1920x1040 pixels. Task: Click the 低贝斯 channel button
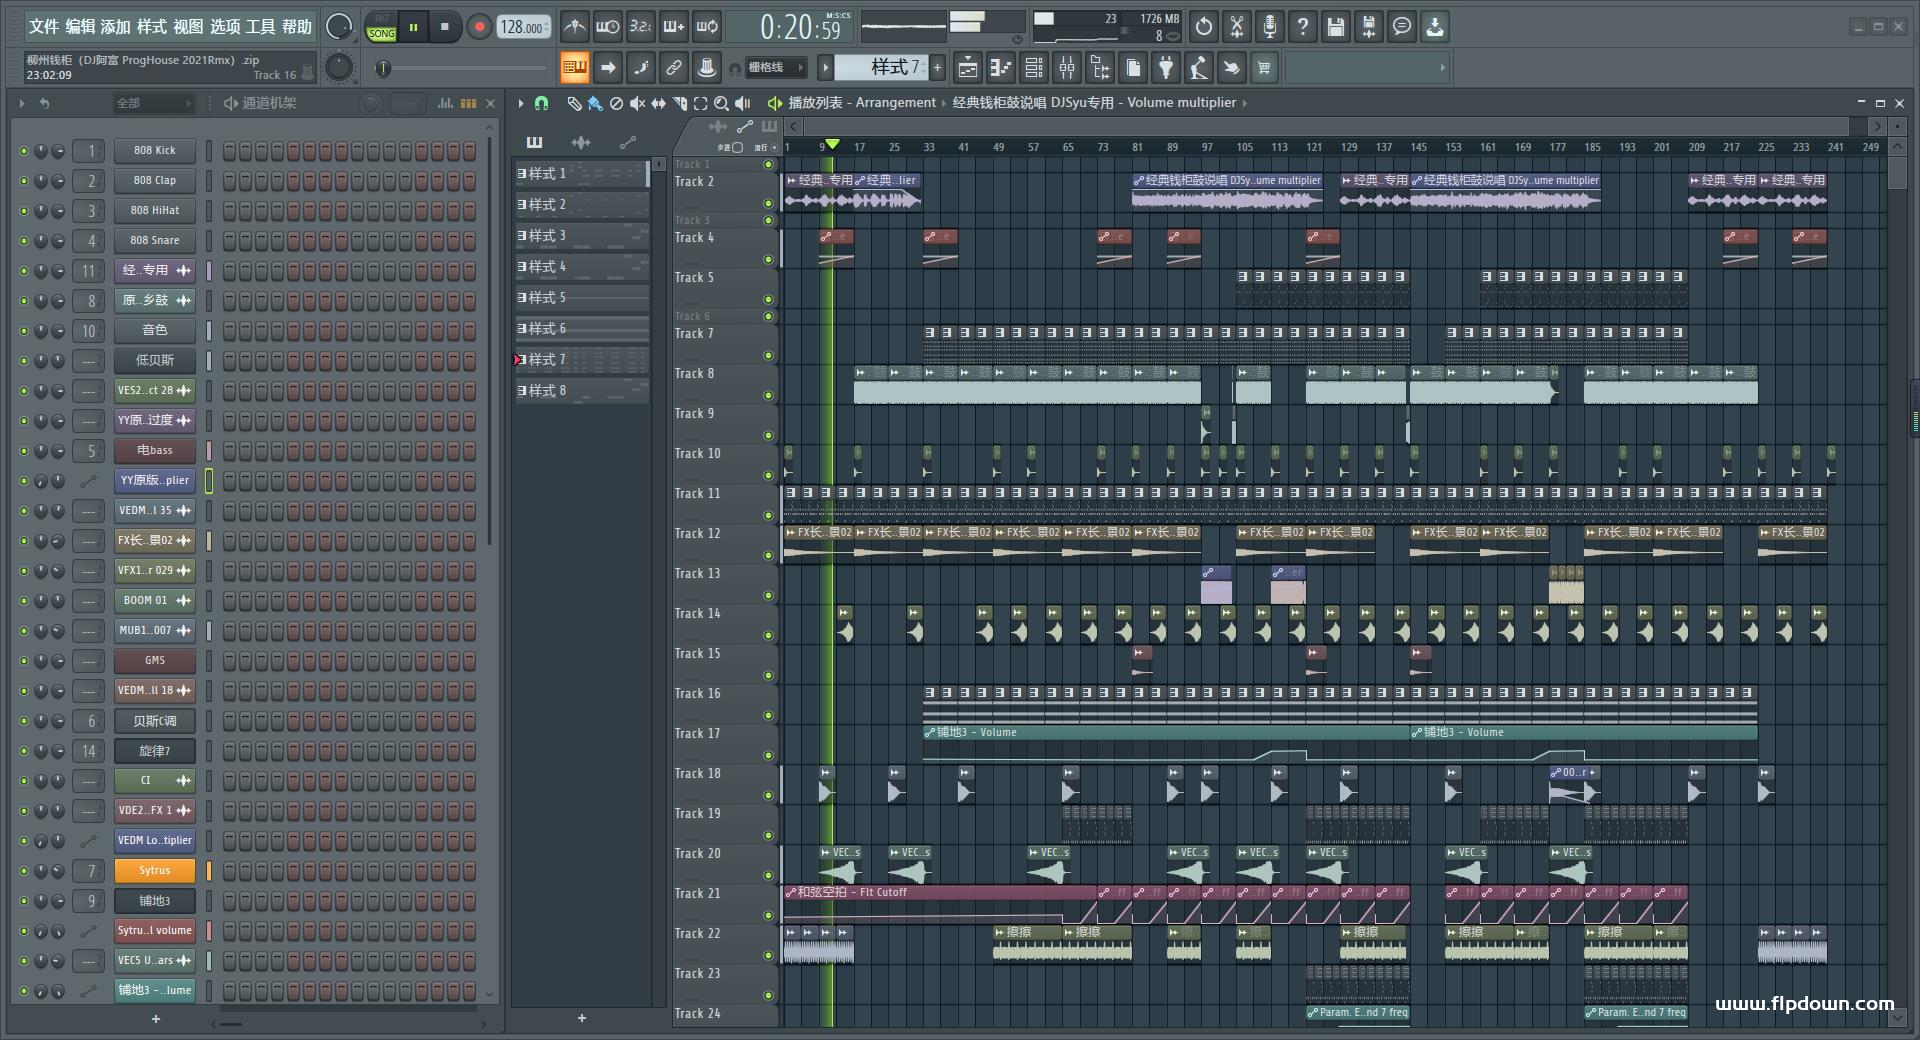155,361
